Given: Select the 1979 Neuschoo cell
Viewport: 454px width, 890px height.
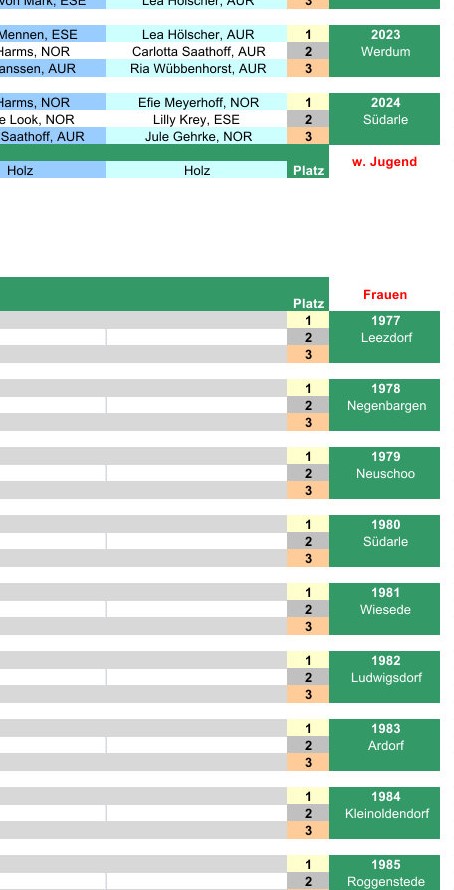Looking at the screenshot, I should 385,473.
